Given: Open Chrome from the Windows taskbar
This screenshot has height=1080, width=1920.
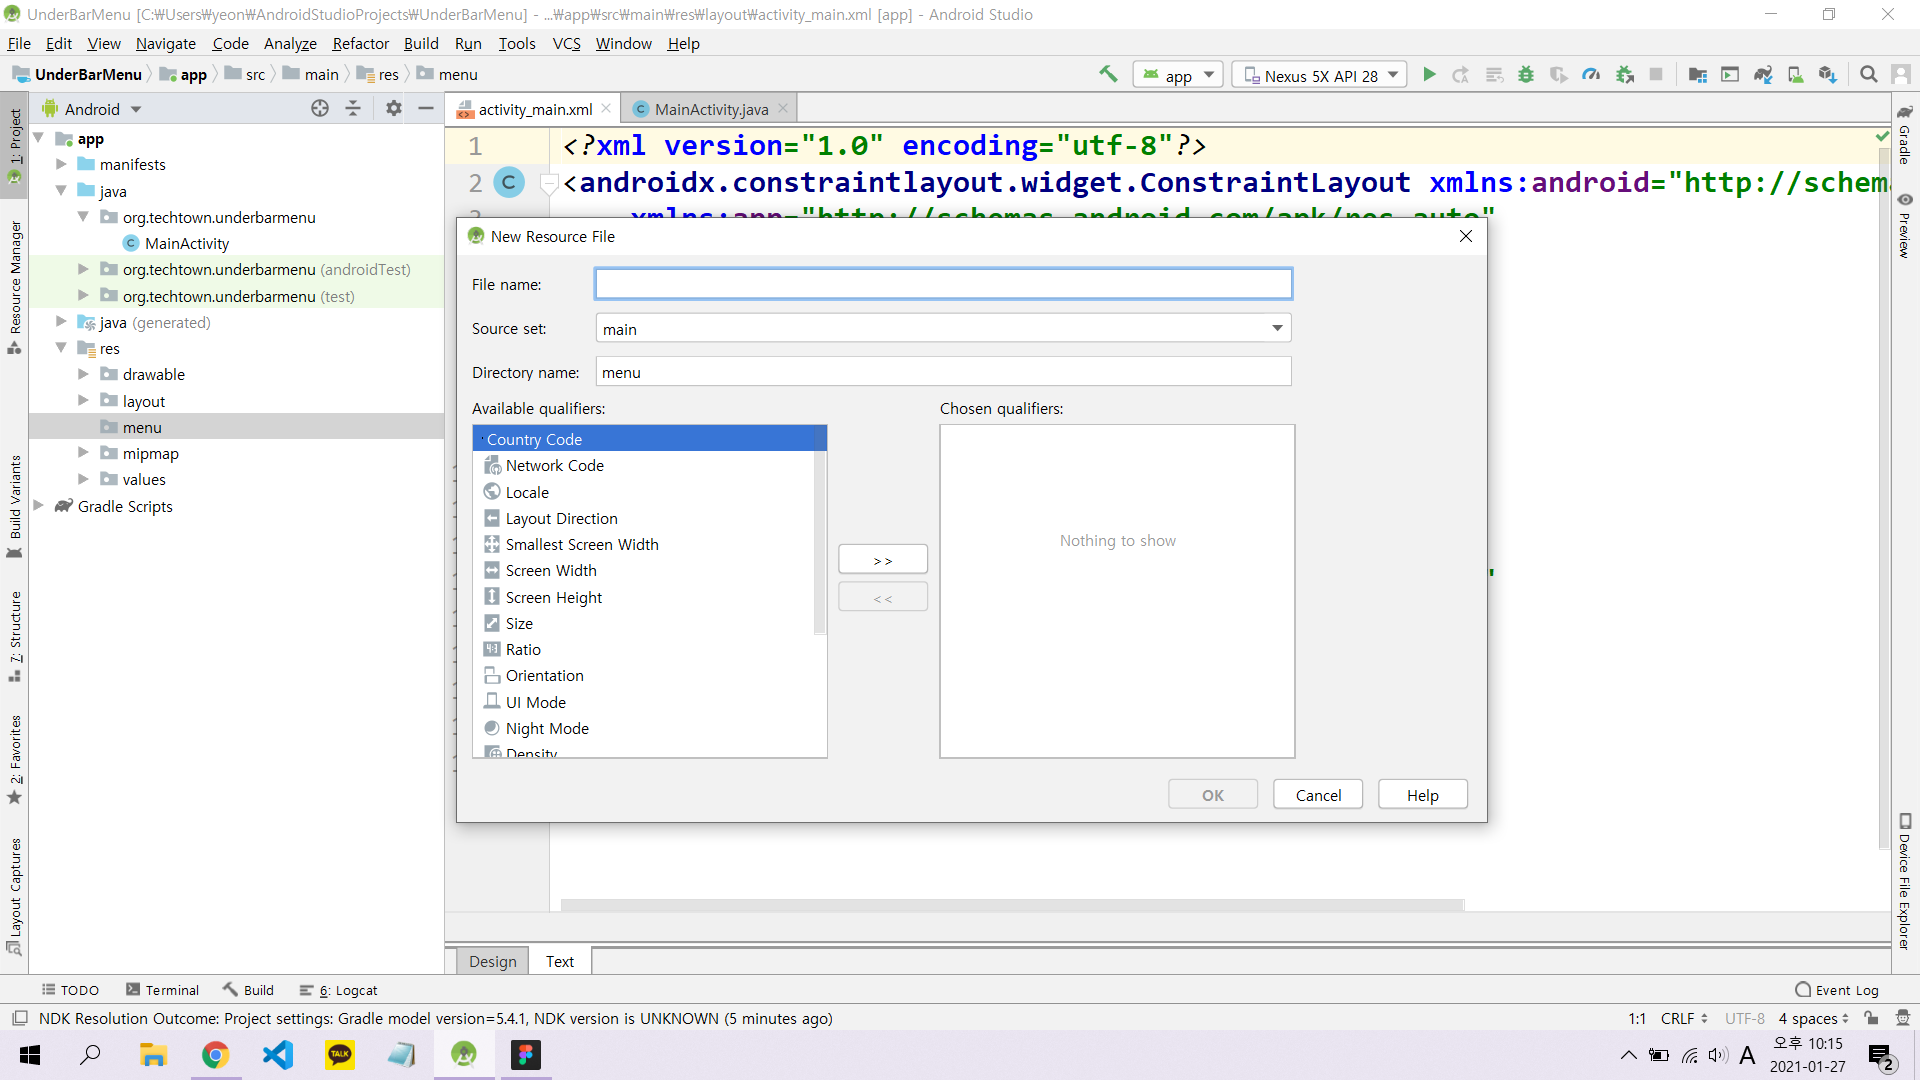Looking at the screenshot, I should point(215,1055).
